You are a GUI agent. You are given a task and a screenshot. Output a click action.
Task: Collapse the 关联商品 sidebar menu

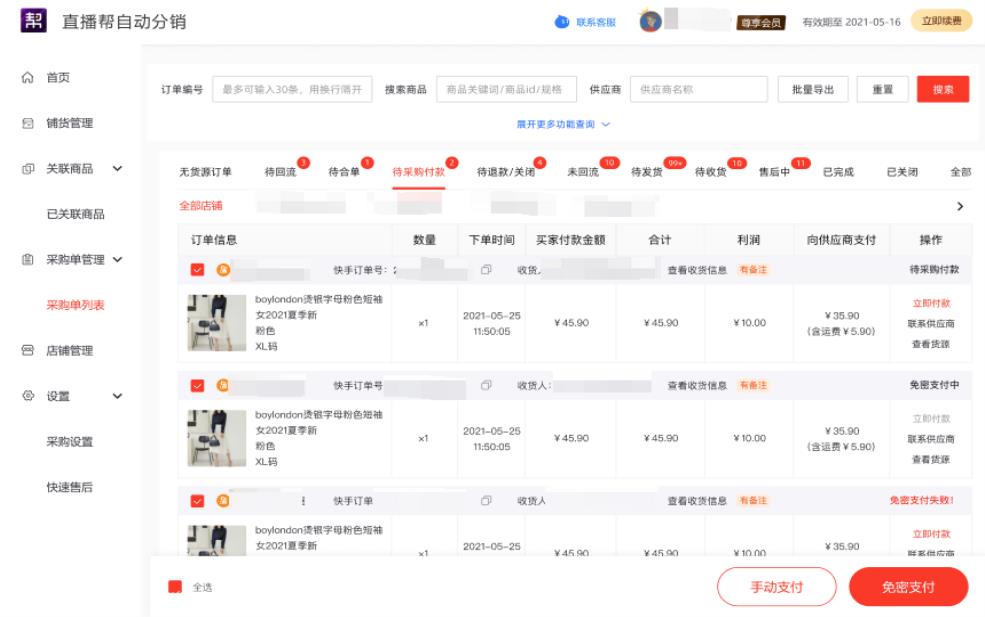click(x=117, y=168)
